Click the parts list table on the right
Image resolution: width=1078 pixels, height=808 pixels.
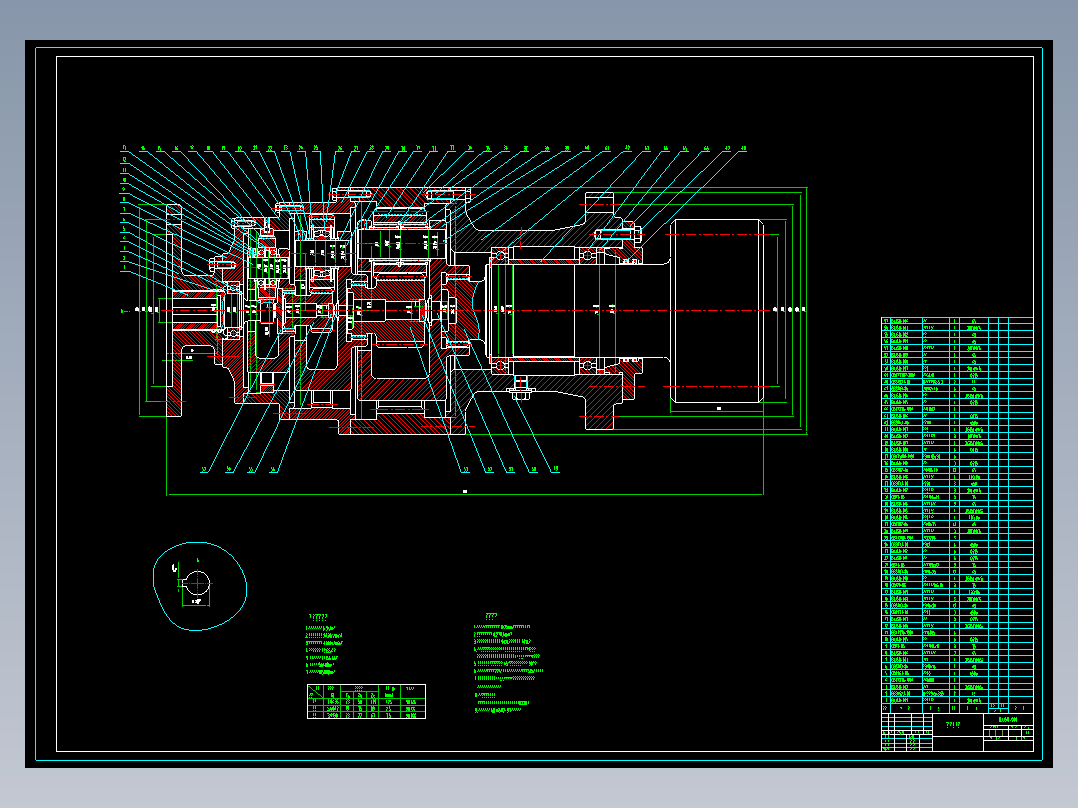coord(957,514)
